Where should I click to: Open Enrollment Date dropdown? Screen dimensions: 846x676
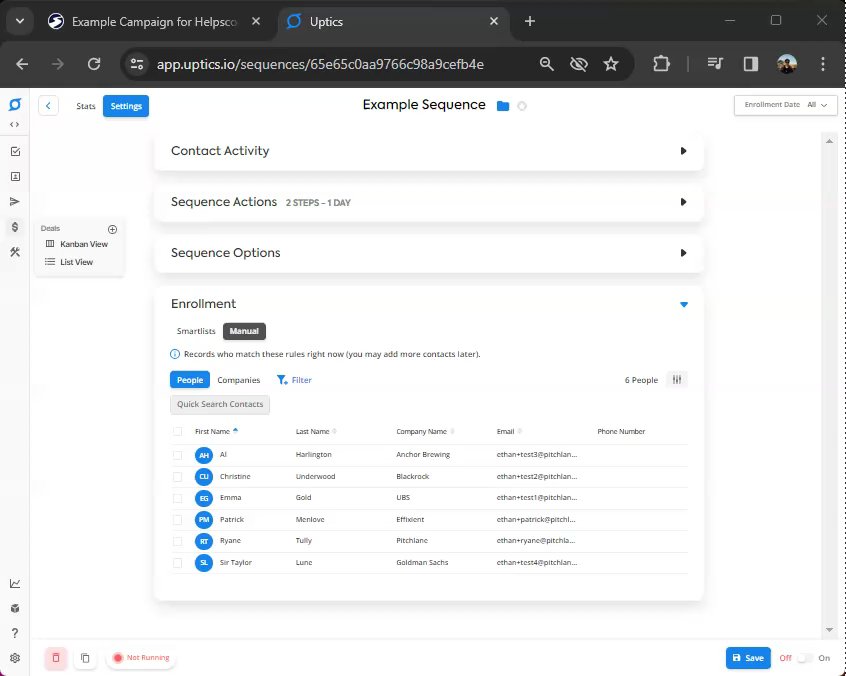pos(786,105)
